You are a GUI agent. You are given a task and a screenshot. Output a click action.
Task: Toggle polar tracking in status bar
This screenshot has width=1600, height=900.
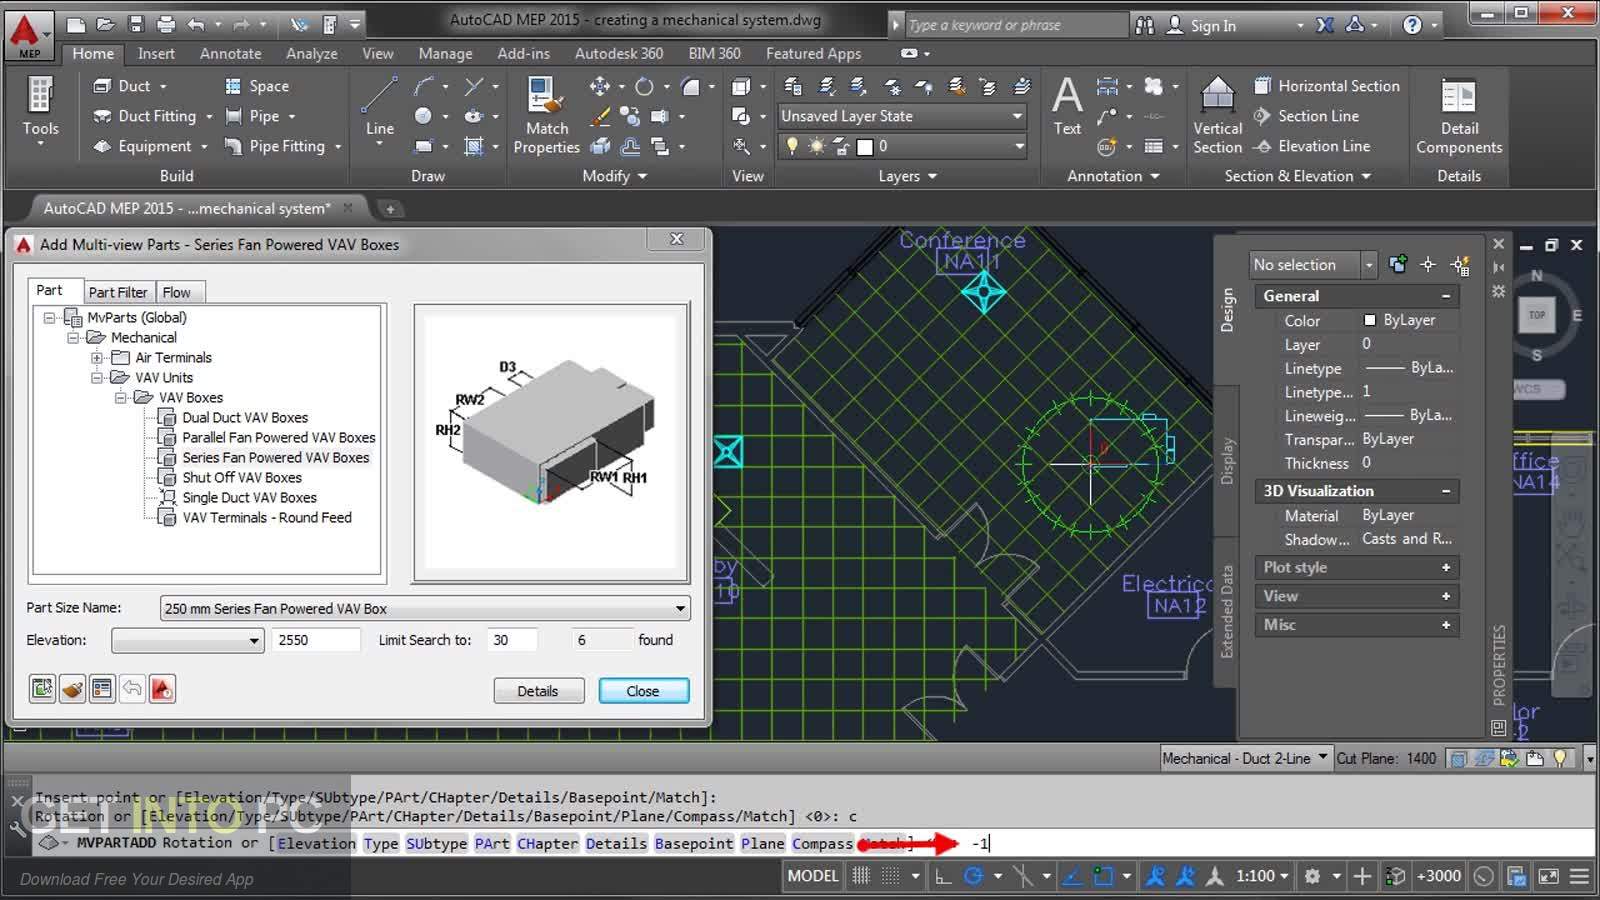point(973,876)
